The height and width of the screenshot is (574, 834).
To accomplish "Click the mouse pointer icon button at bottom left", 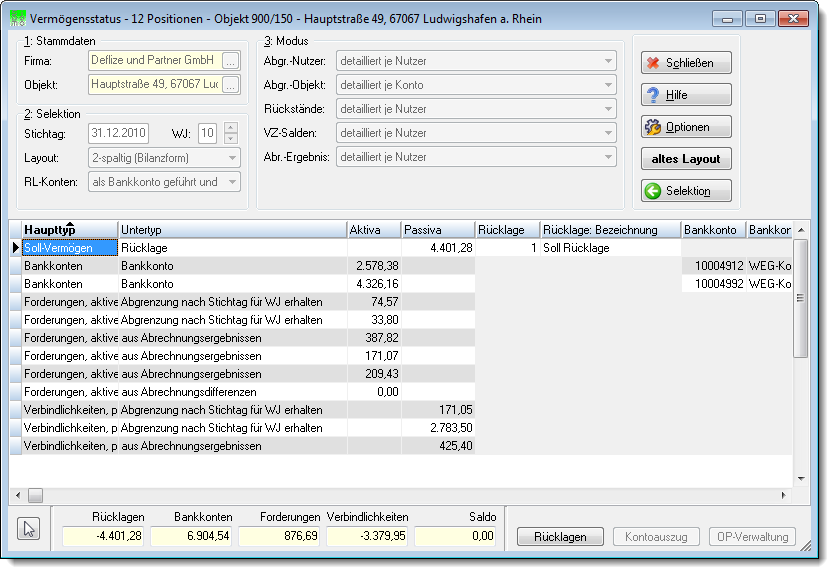I will [x=29, y=528].
